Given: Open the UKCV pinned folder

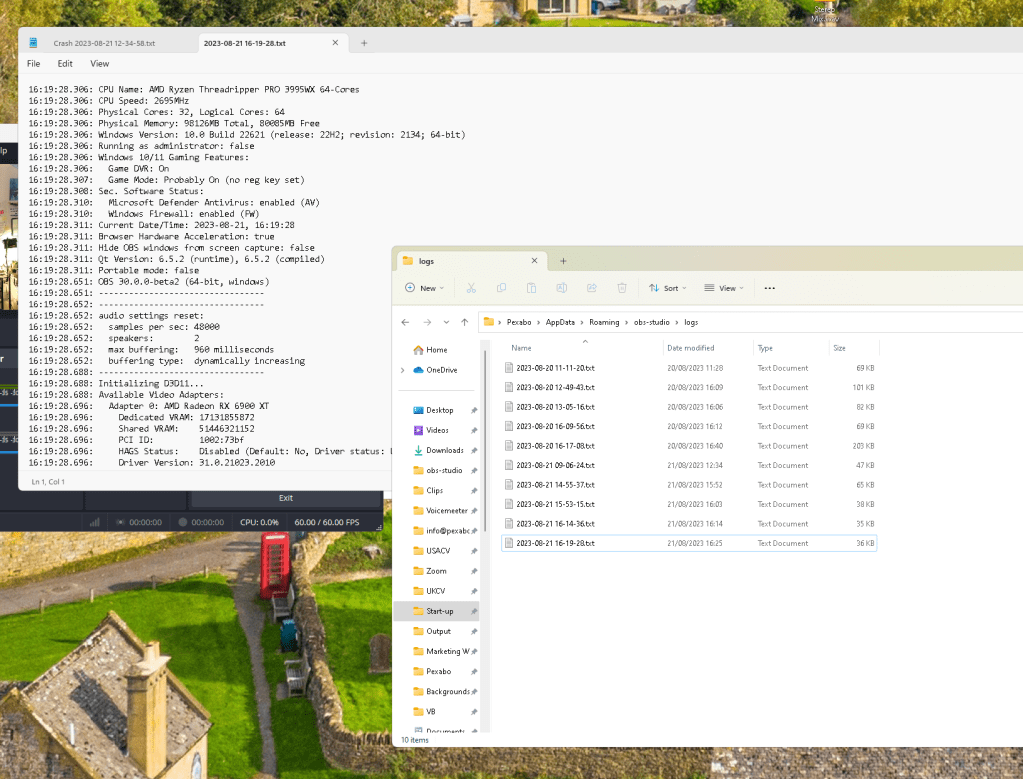Looking at the screenshot, I should click(435, 591).
